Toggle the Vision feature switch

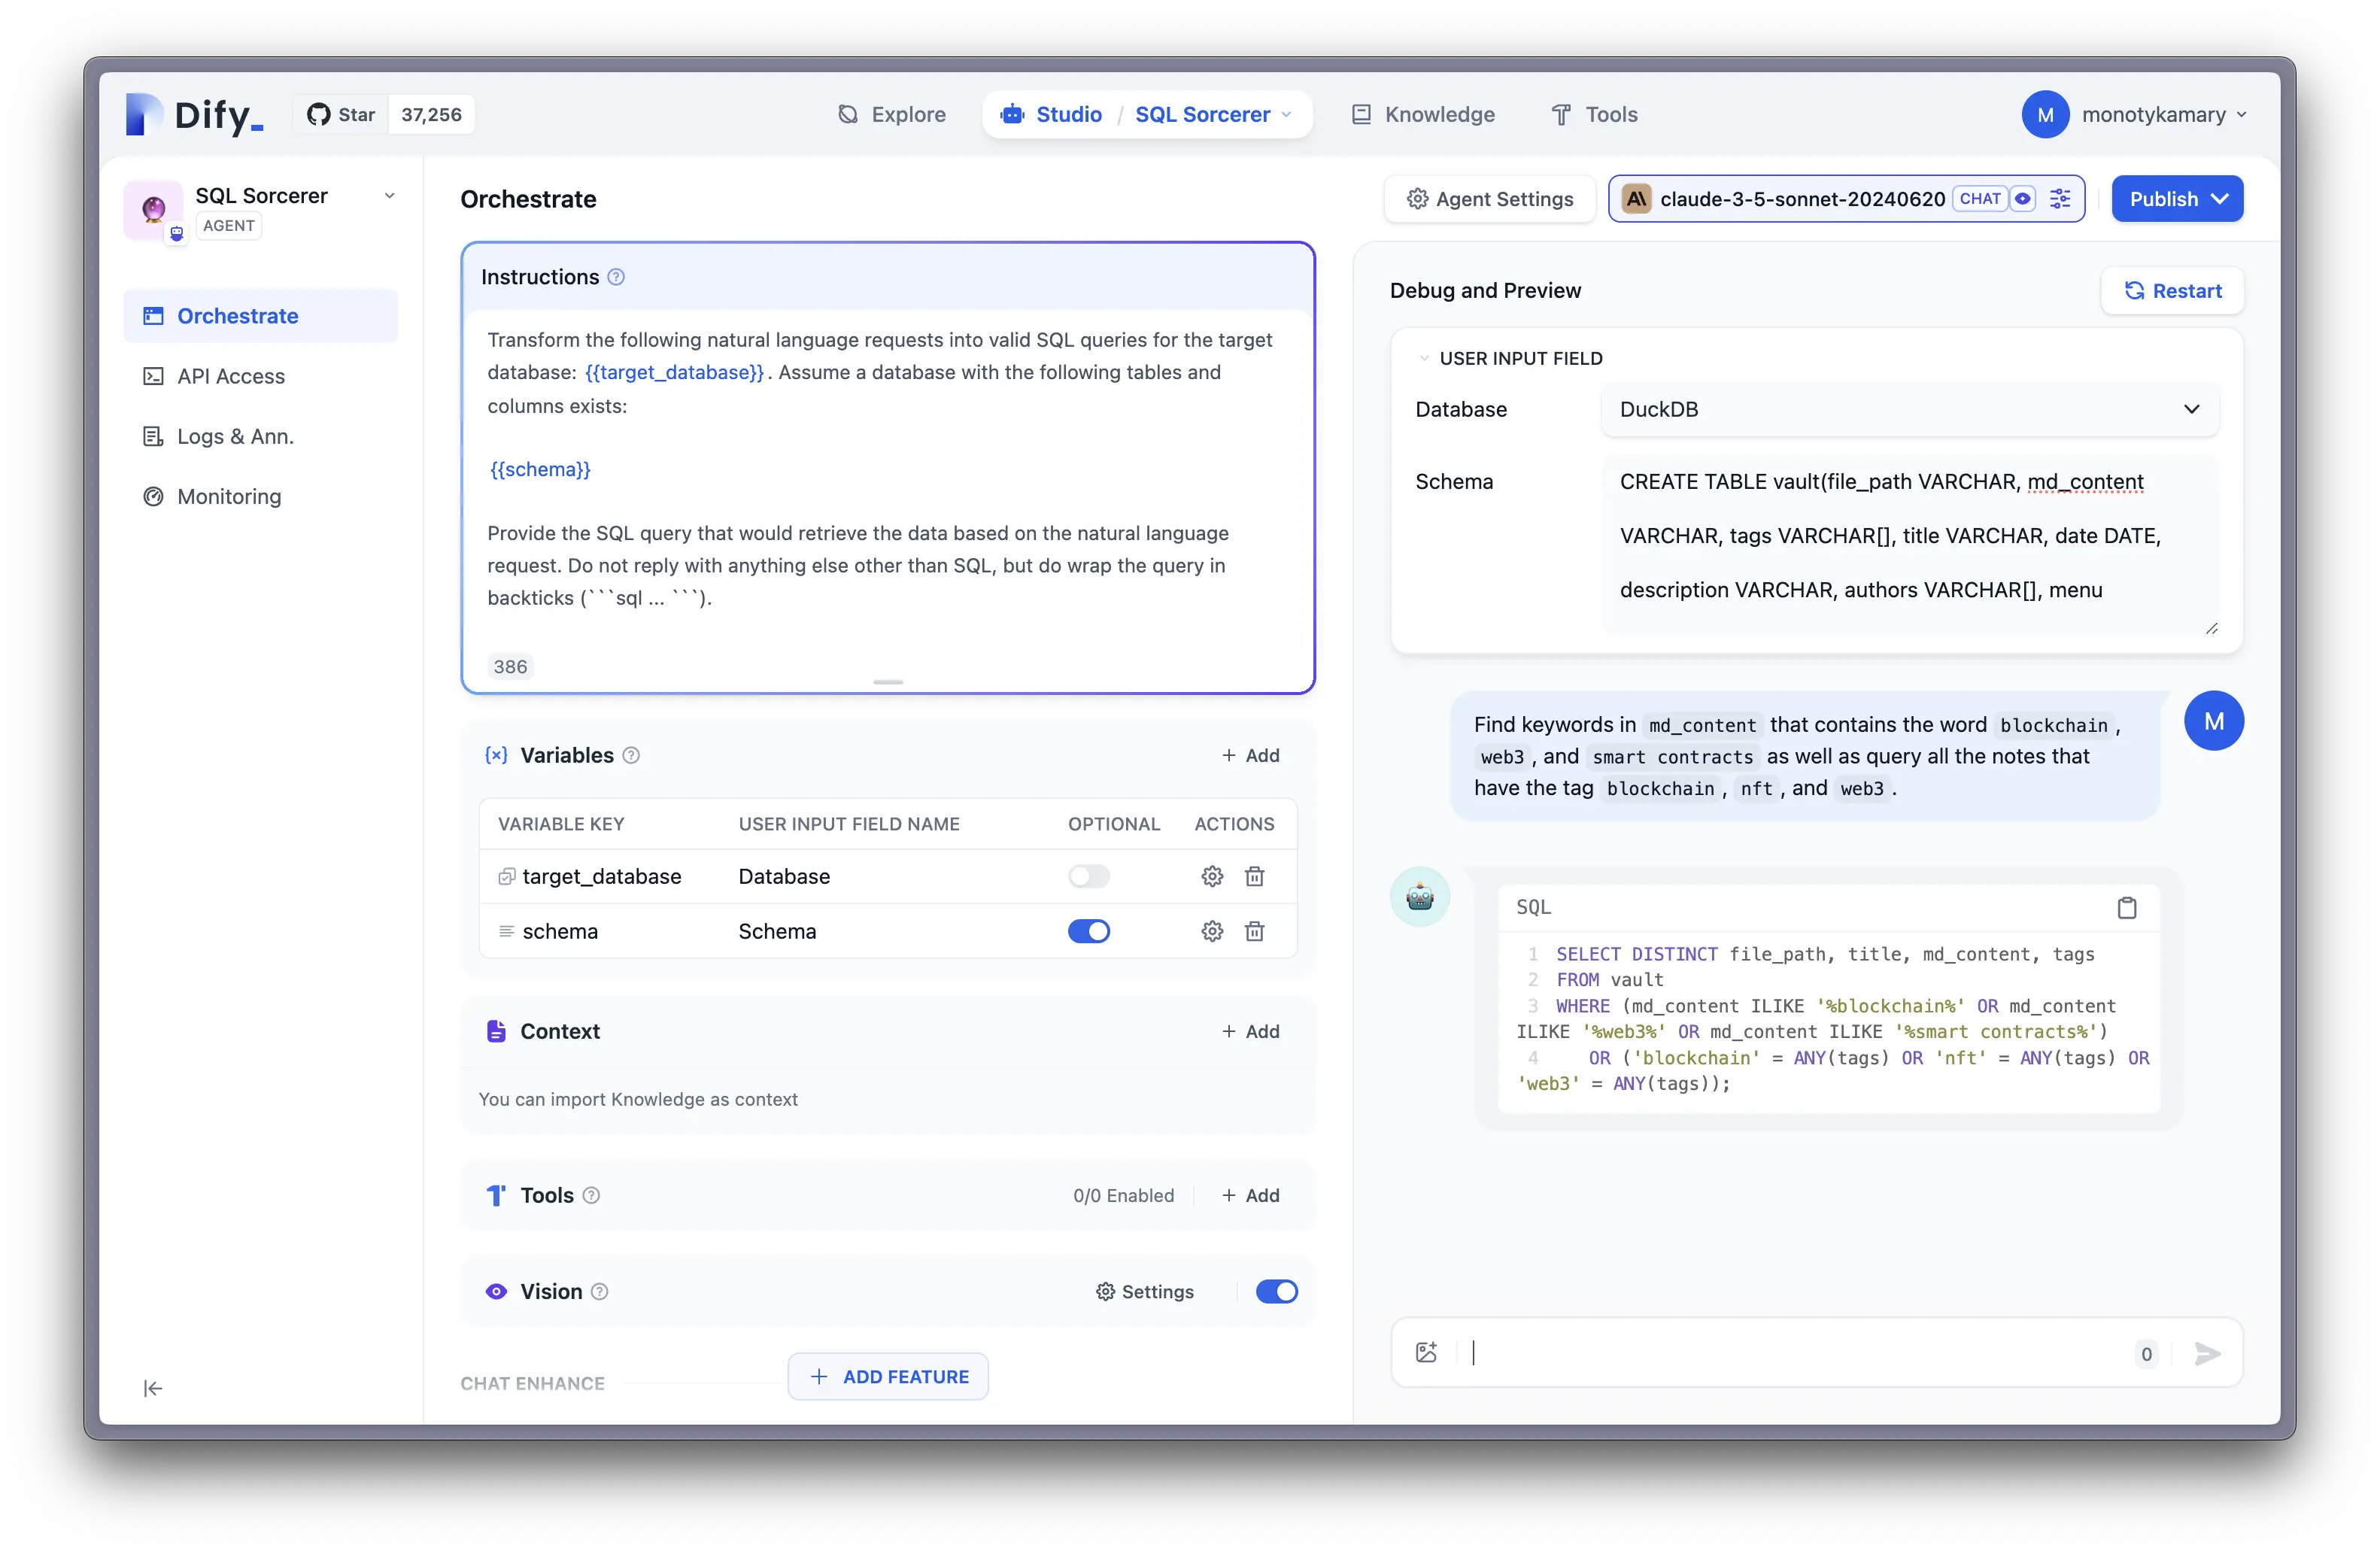pyautogui.click(x=1276, y=1291)
